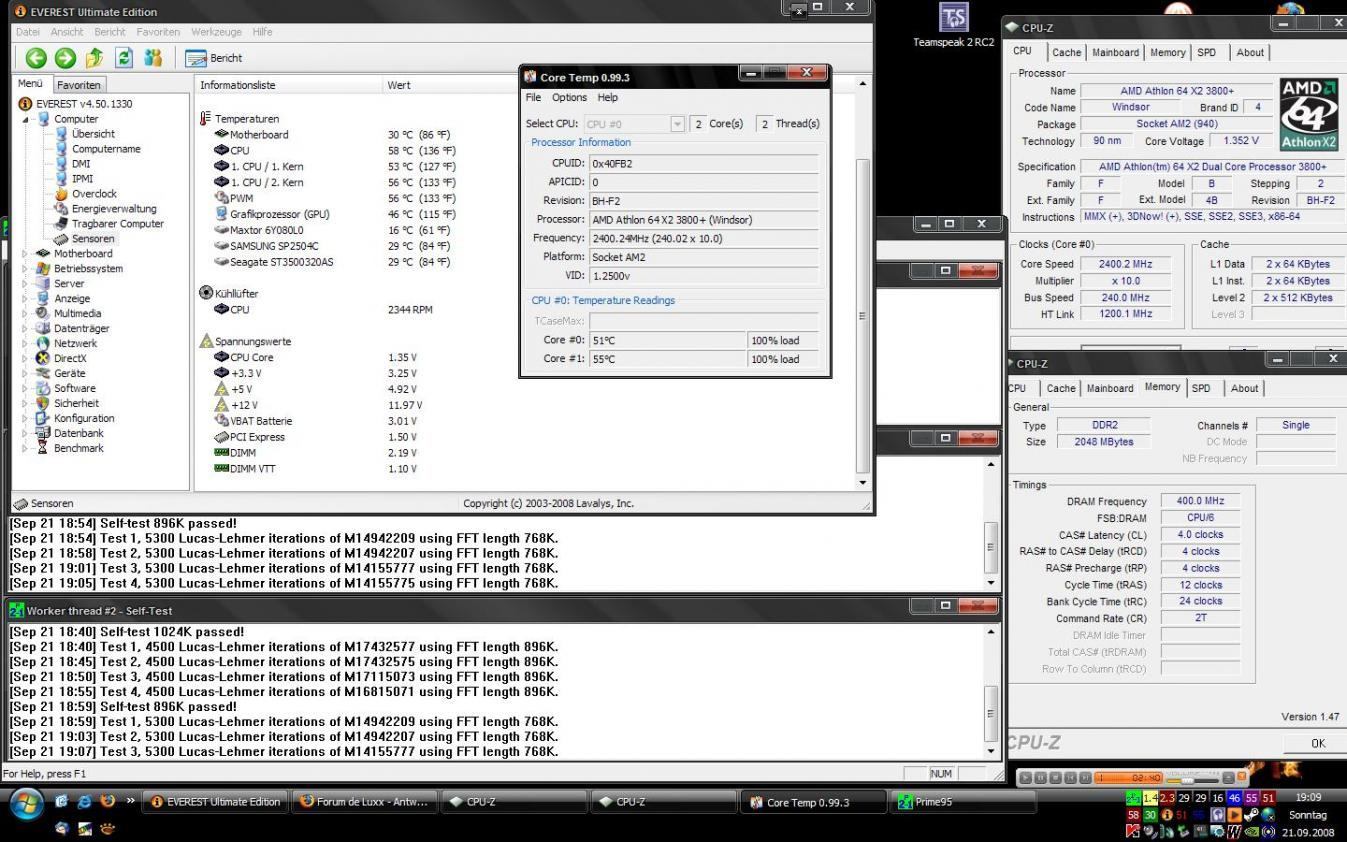Select the Maxtor 6Y080L0 drive row
The width and height of the screenshot is (1347, 842).
coord(331,230)
